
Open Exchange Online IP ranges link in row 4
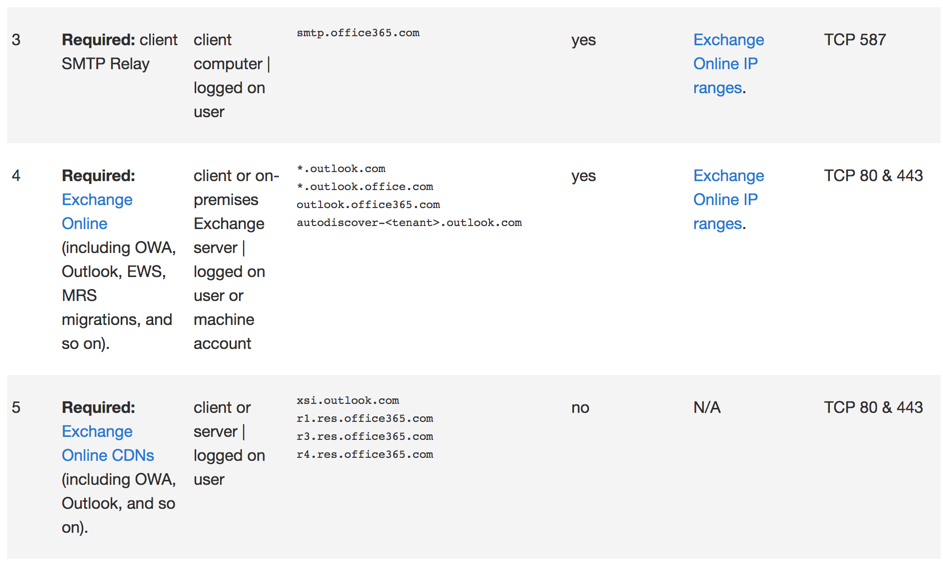tap(728, 200)
